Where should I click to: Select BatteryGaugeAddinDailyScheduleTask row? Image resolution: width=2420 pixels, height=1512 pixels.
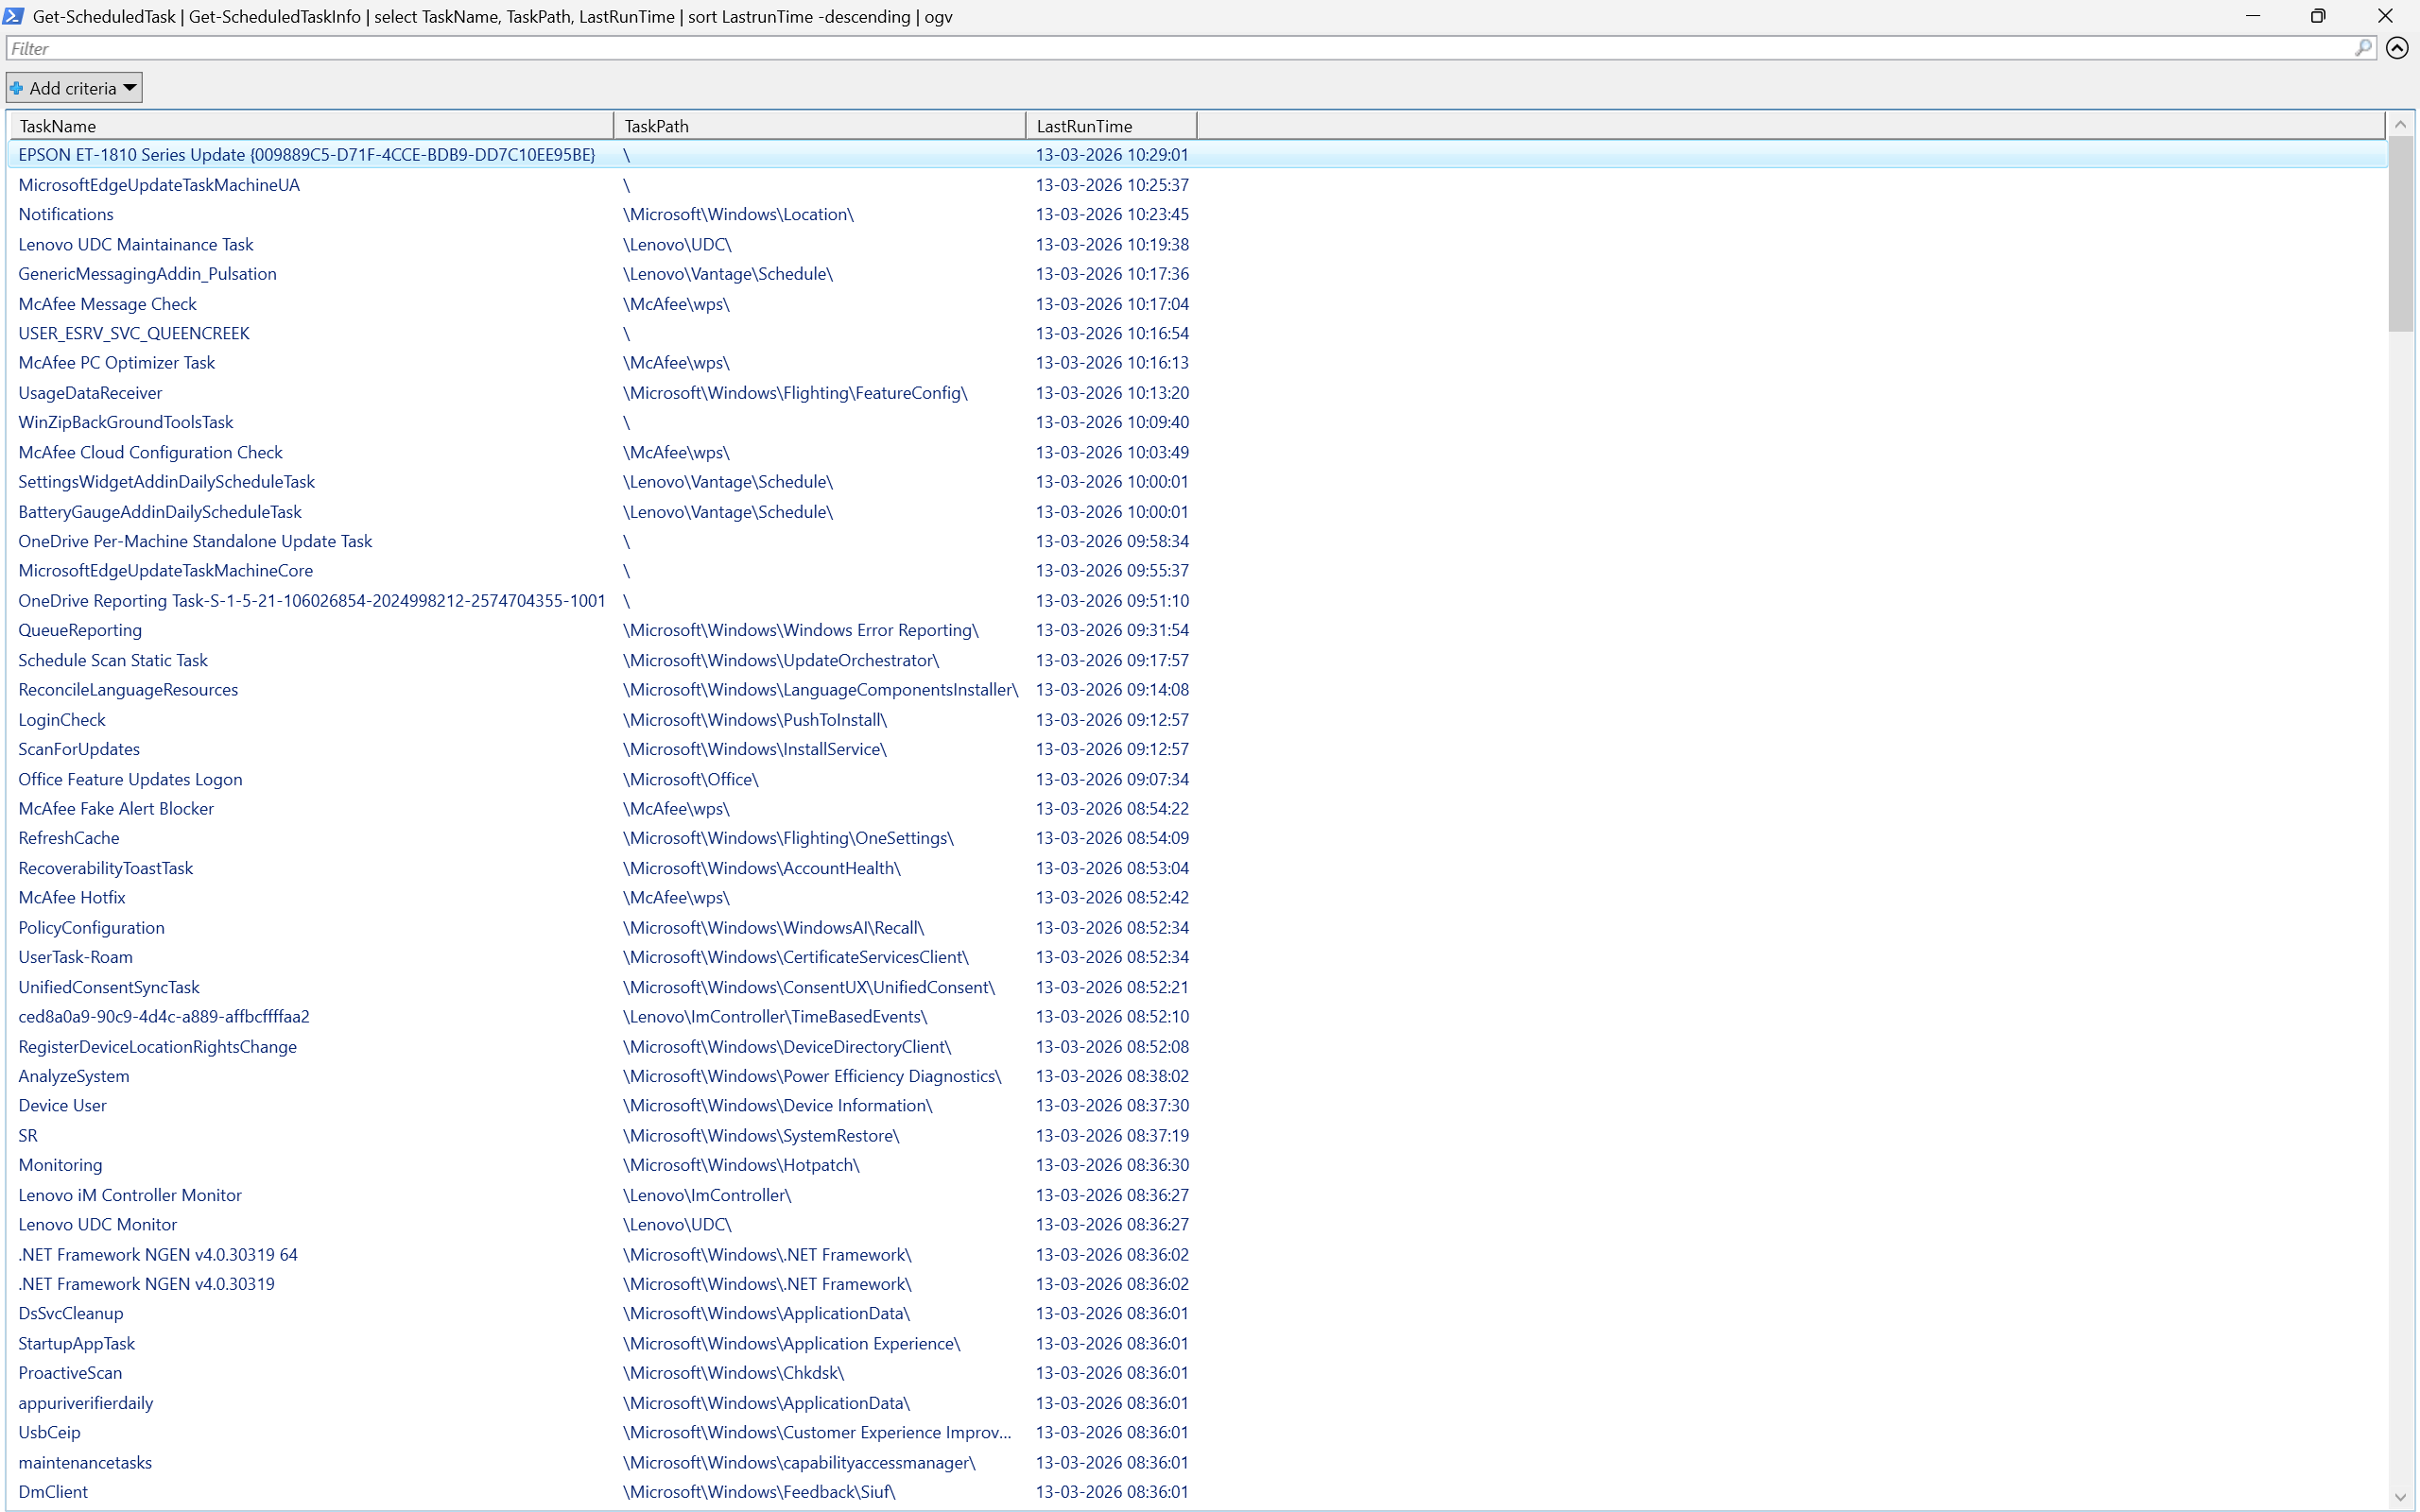pos(1198,512)
